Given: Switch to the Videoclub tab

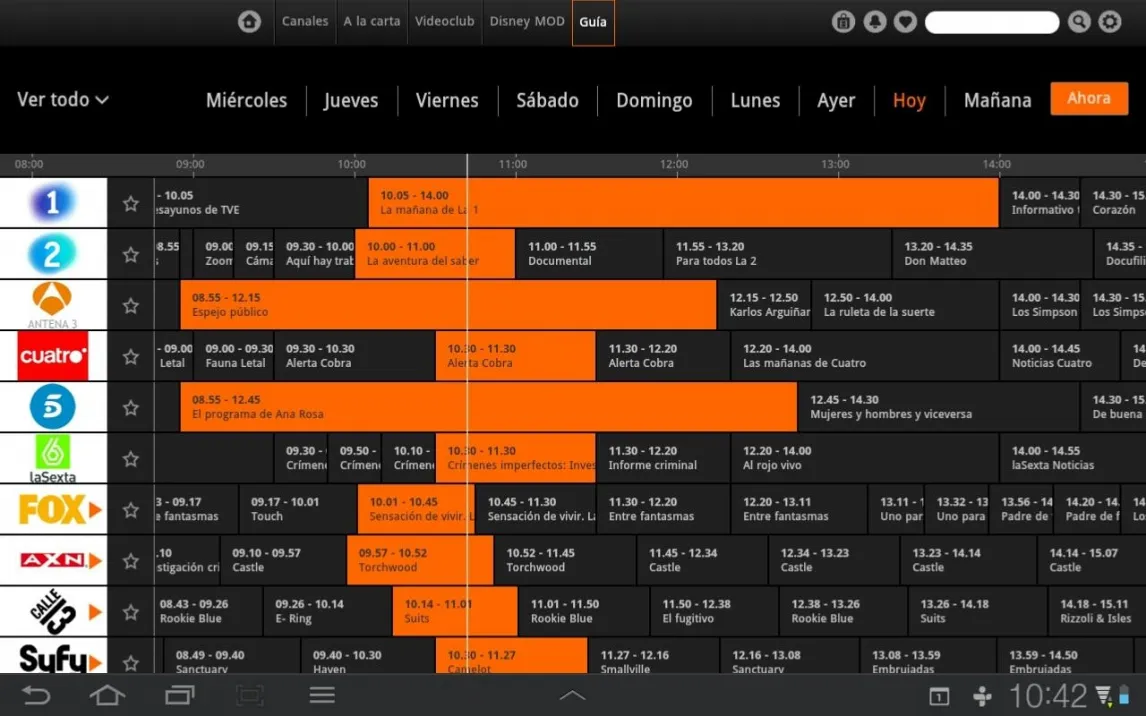Looking at the screenshot, I should point(445,22).
